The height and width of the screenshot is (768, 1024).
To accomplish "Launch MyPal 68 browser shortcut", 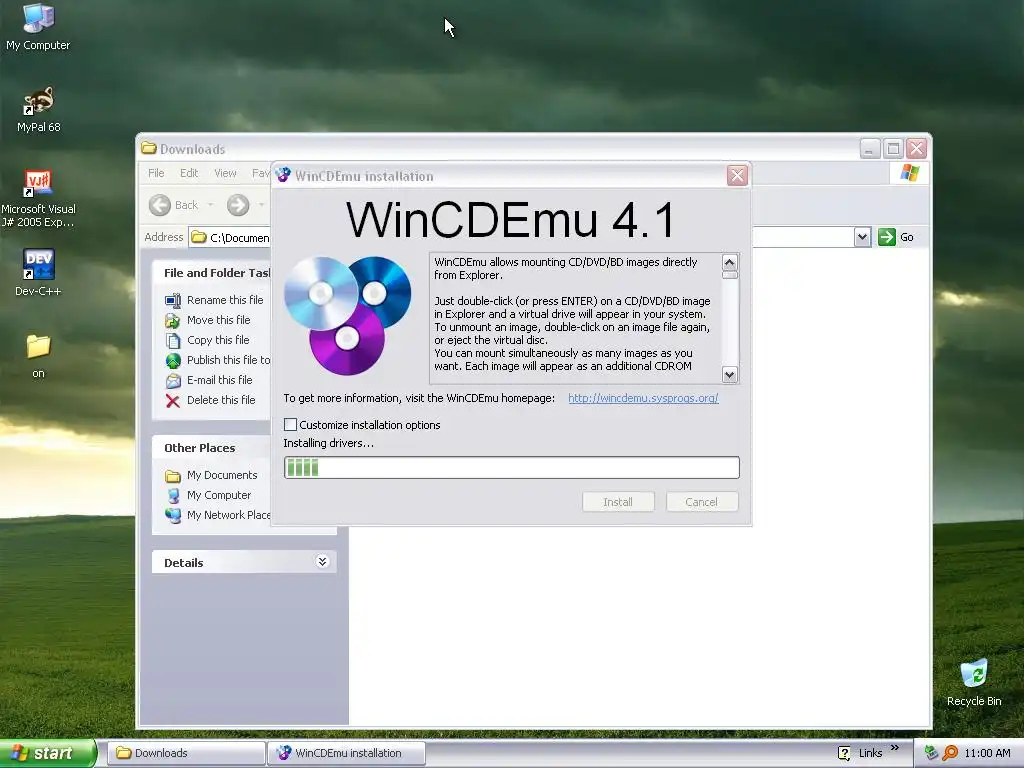I will pos(39,109).
